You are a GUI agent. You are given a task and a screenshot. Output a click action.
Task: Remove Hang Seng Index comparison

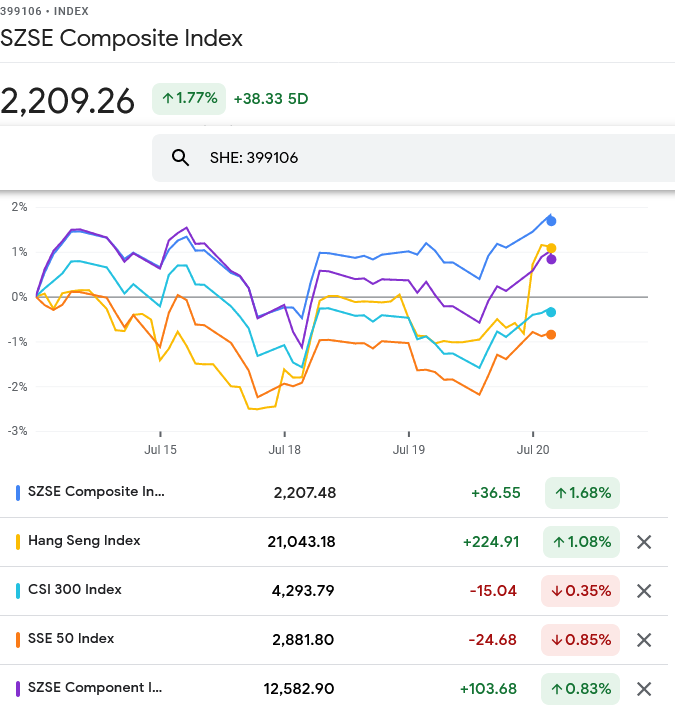pos(644,542)
